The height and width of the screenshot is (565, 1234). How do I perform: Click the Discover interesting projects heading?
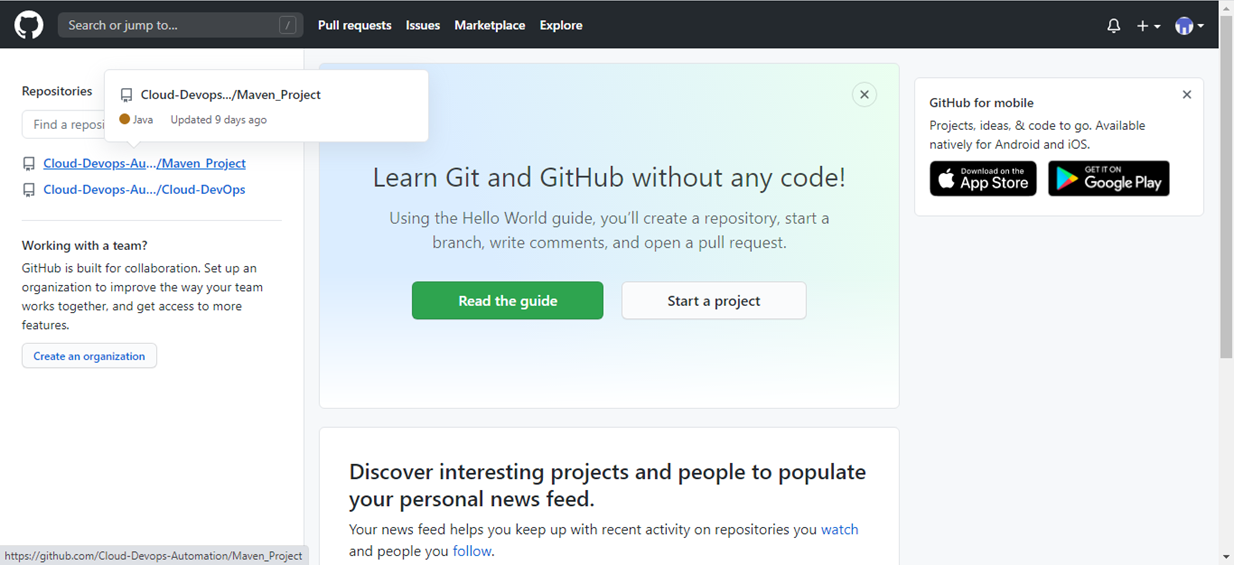click(x=607, y=485)
